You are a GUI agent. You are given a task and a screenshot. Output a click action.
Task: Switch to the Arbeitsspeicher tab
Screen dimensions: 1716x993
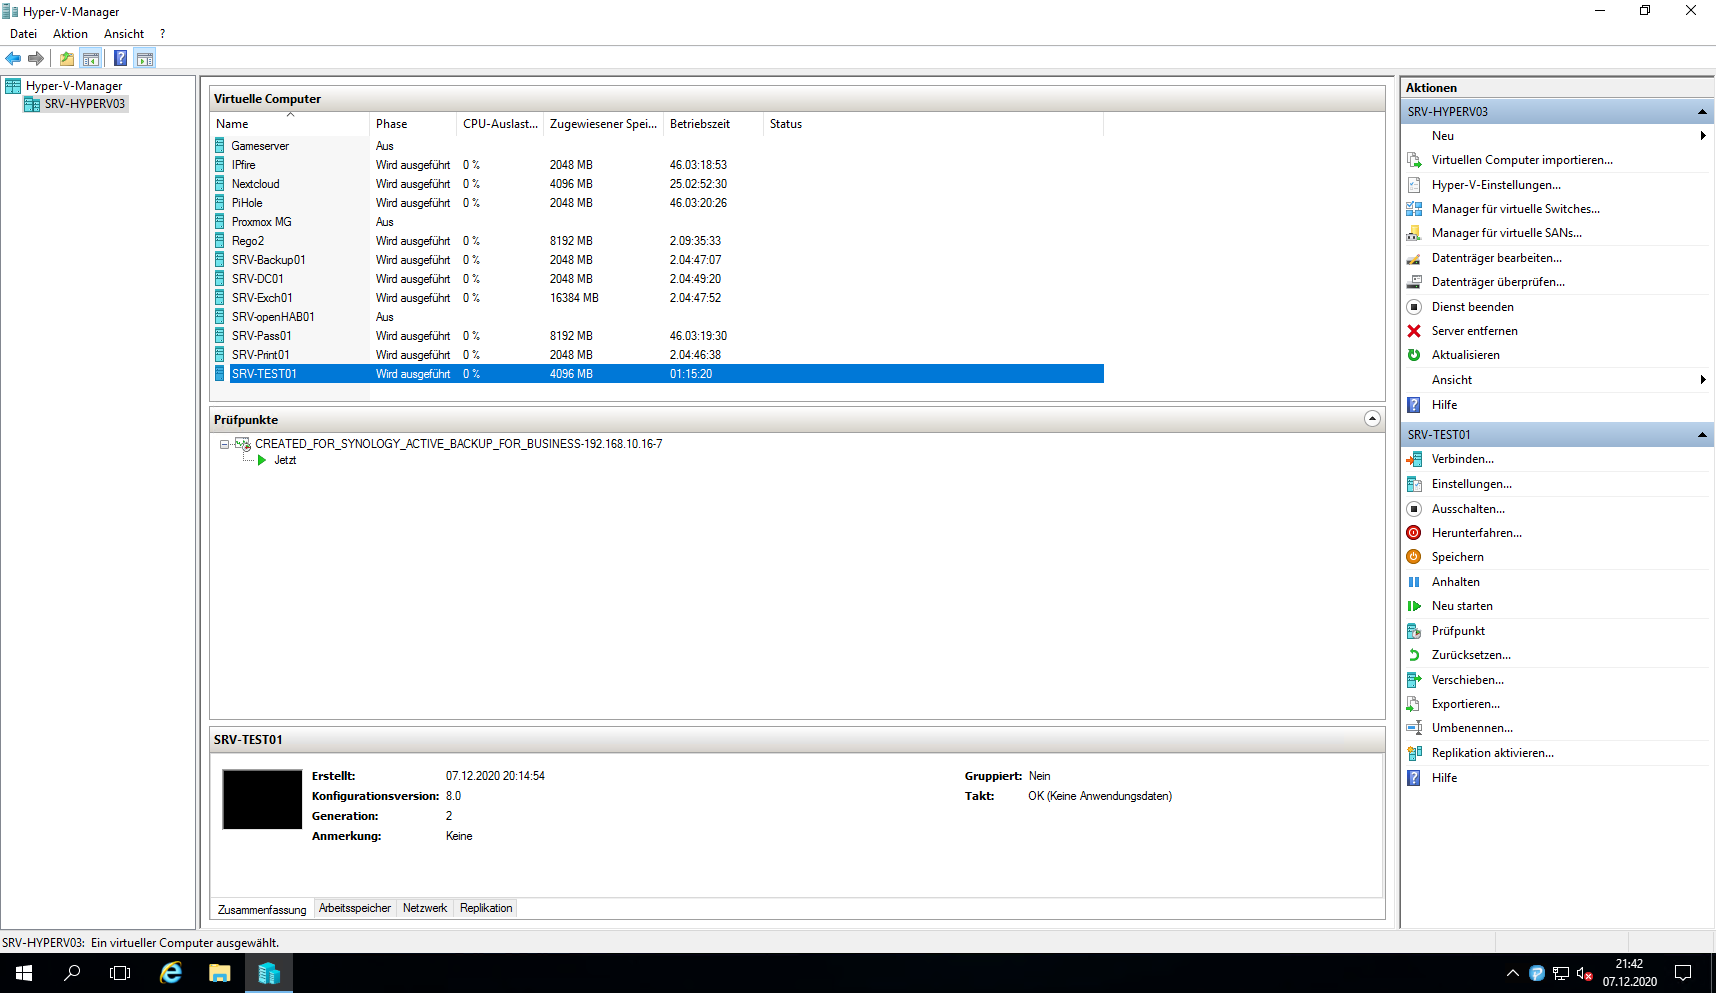[355, 908]
